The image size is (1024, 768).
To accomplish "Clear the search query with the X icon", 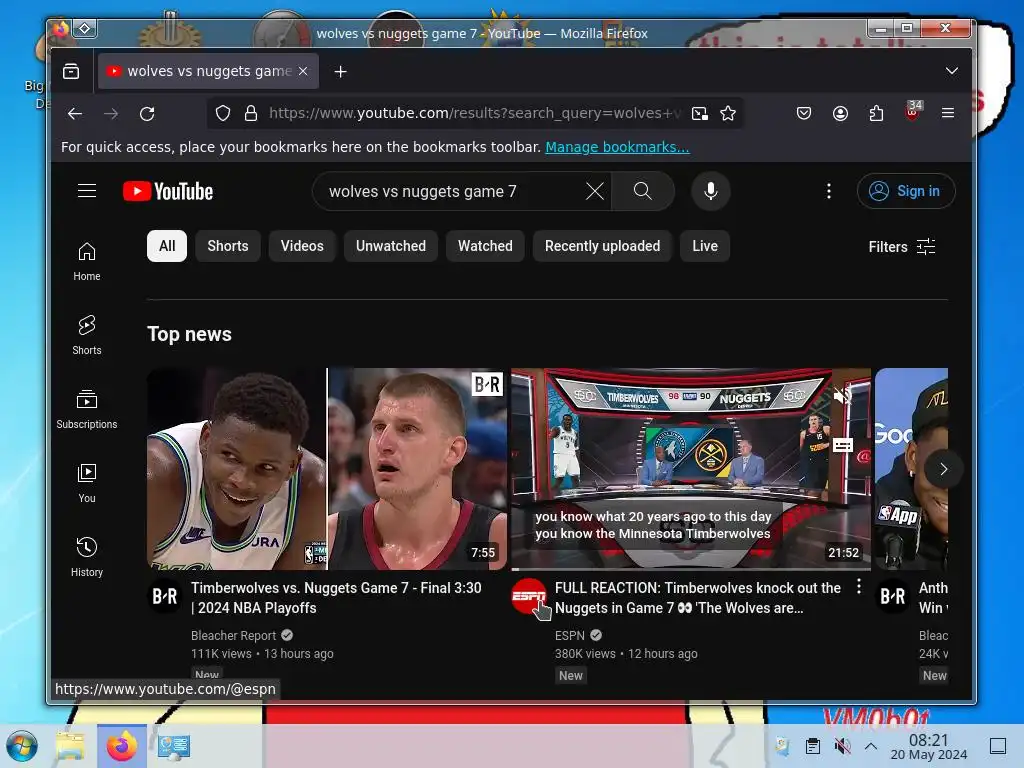I will (594, 191).
